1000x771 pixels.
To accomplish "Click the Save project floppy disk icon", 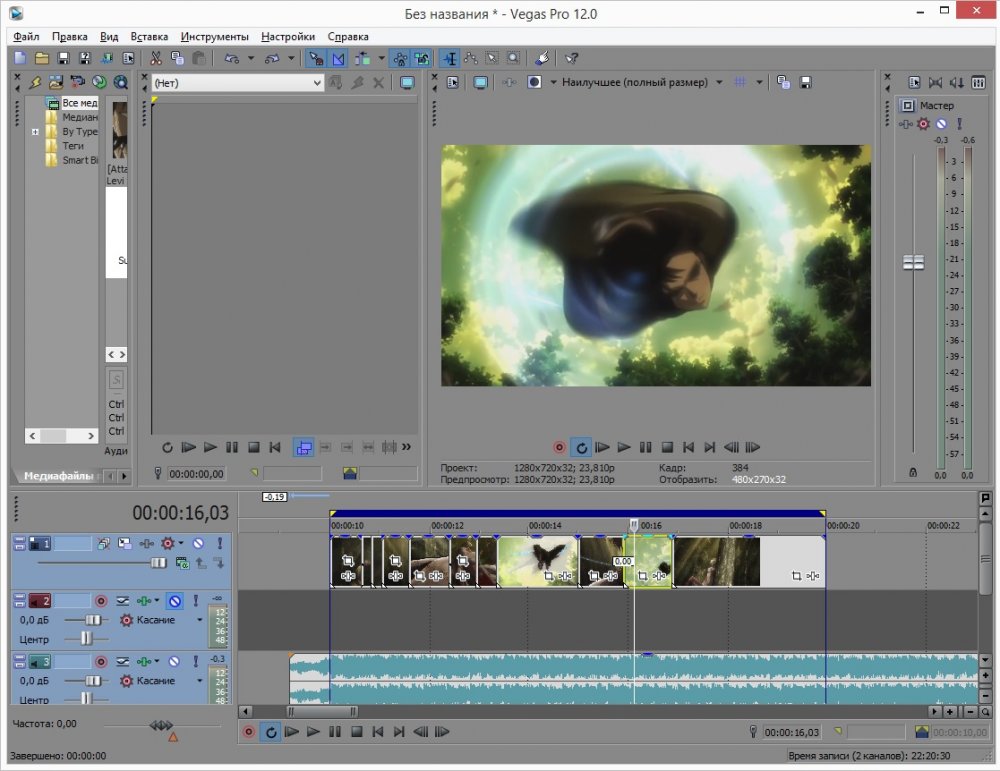I will [64, 58].
